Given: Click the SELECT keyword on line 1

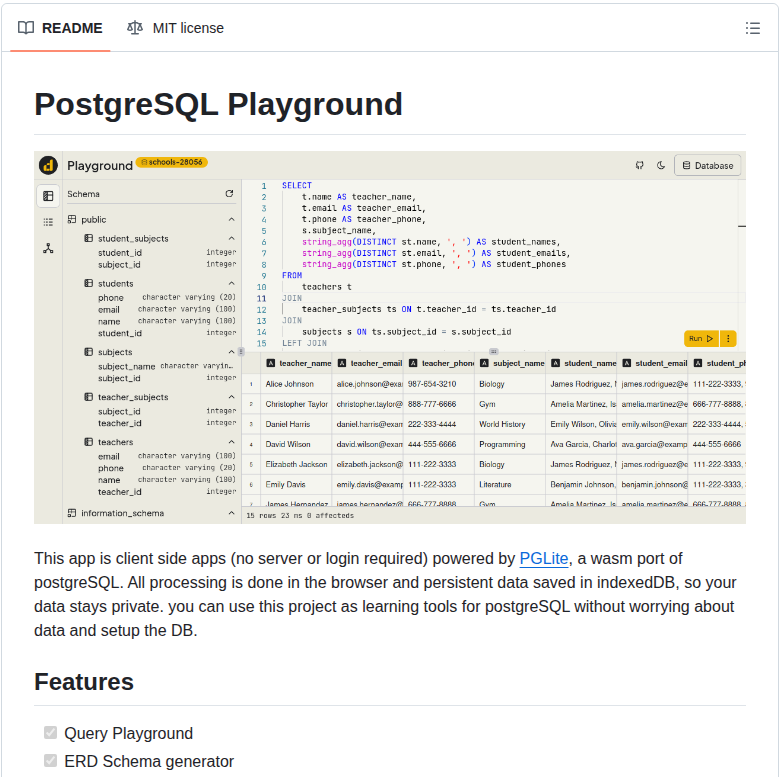Looking at the screenshot, I should [297, 185].
